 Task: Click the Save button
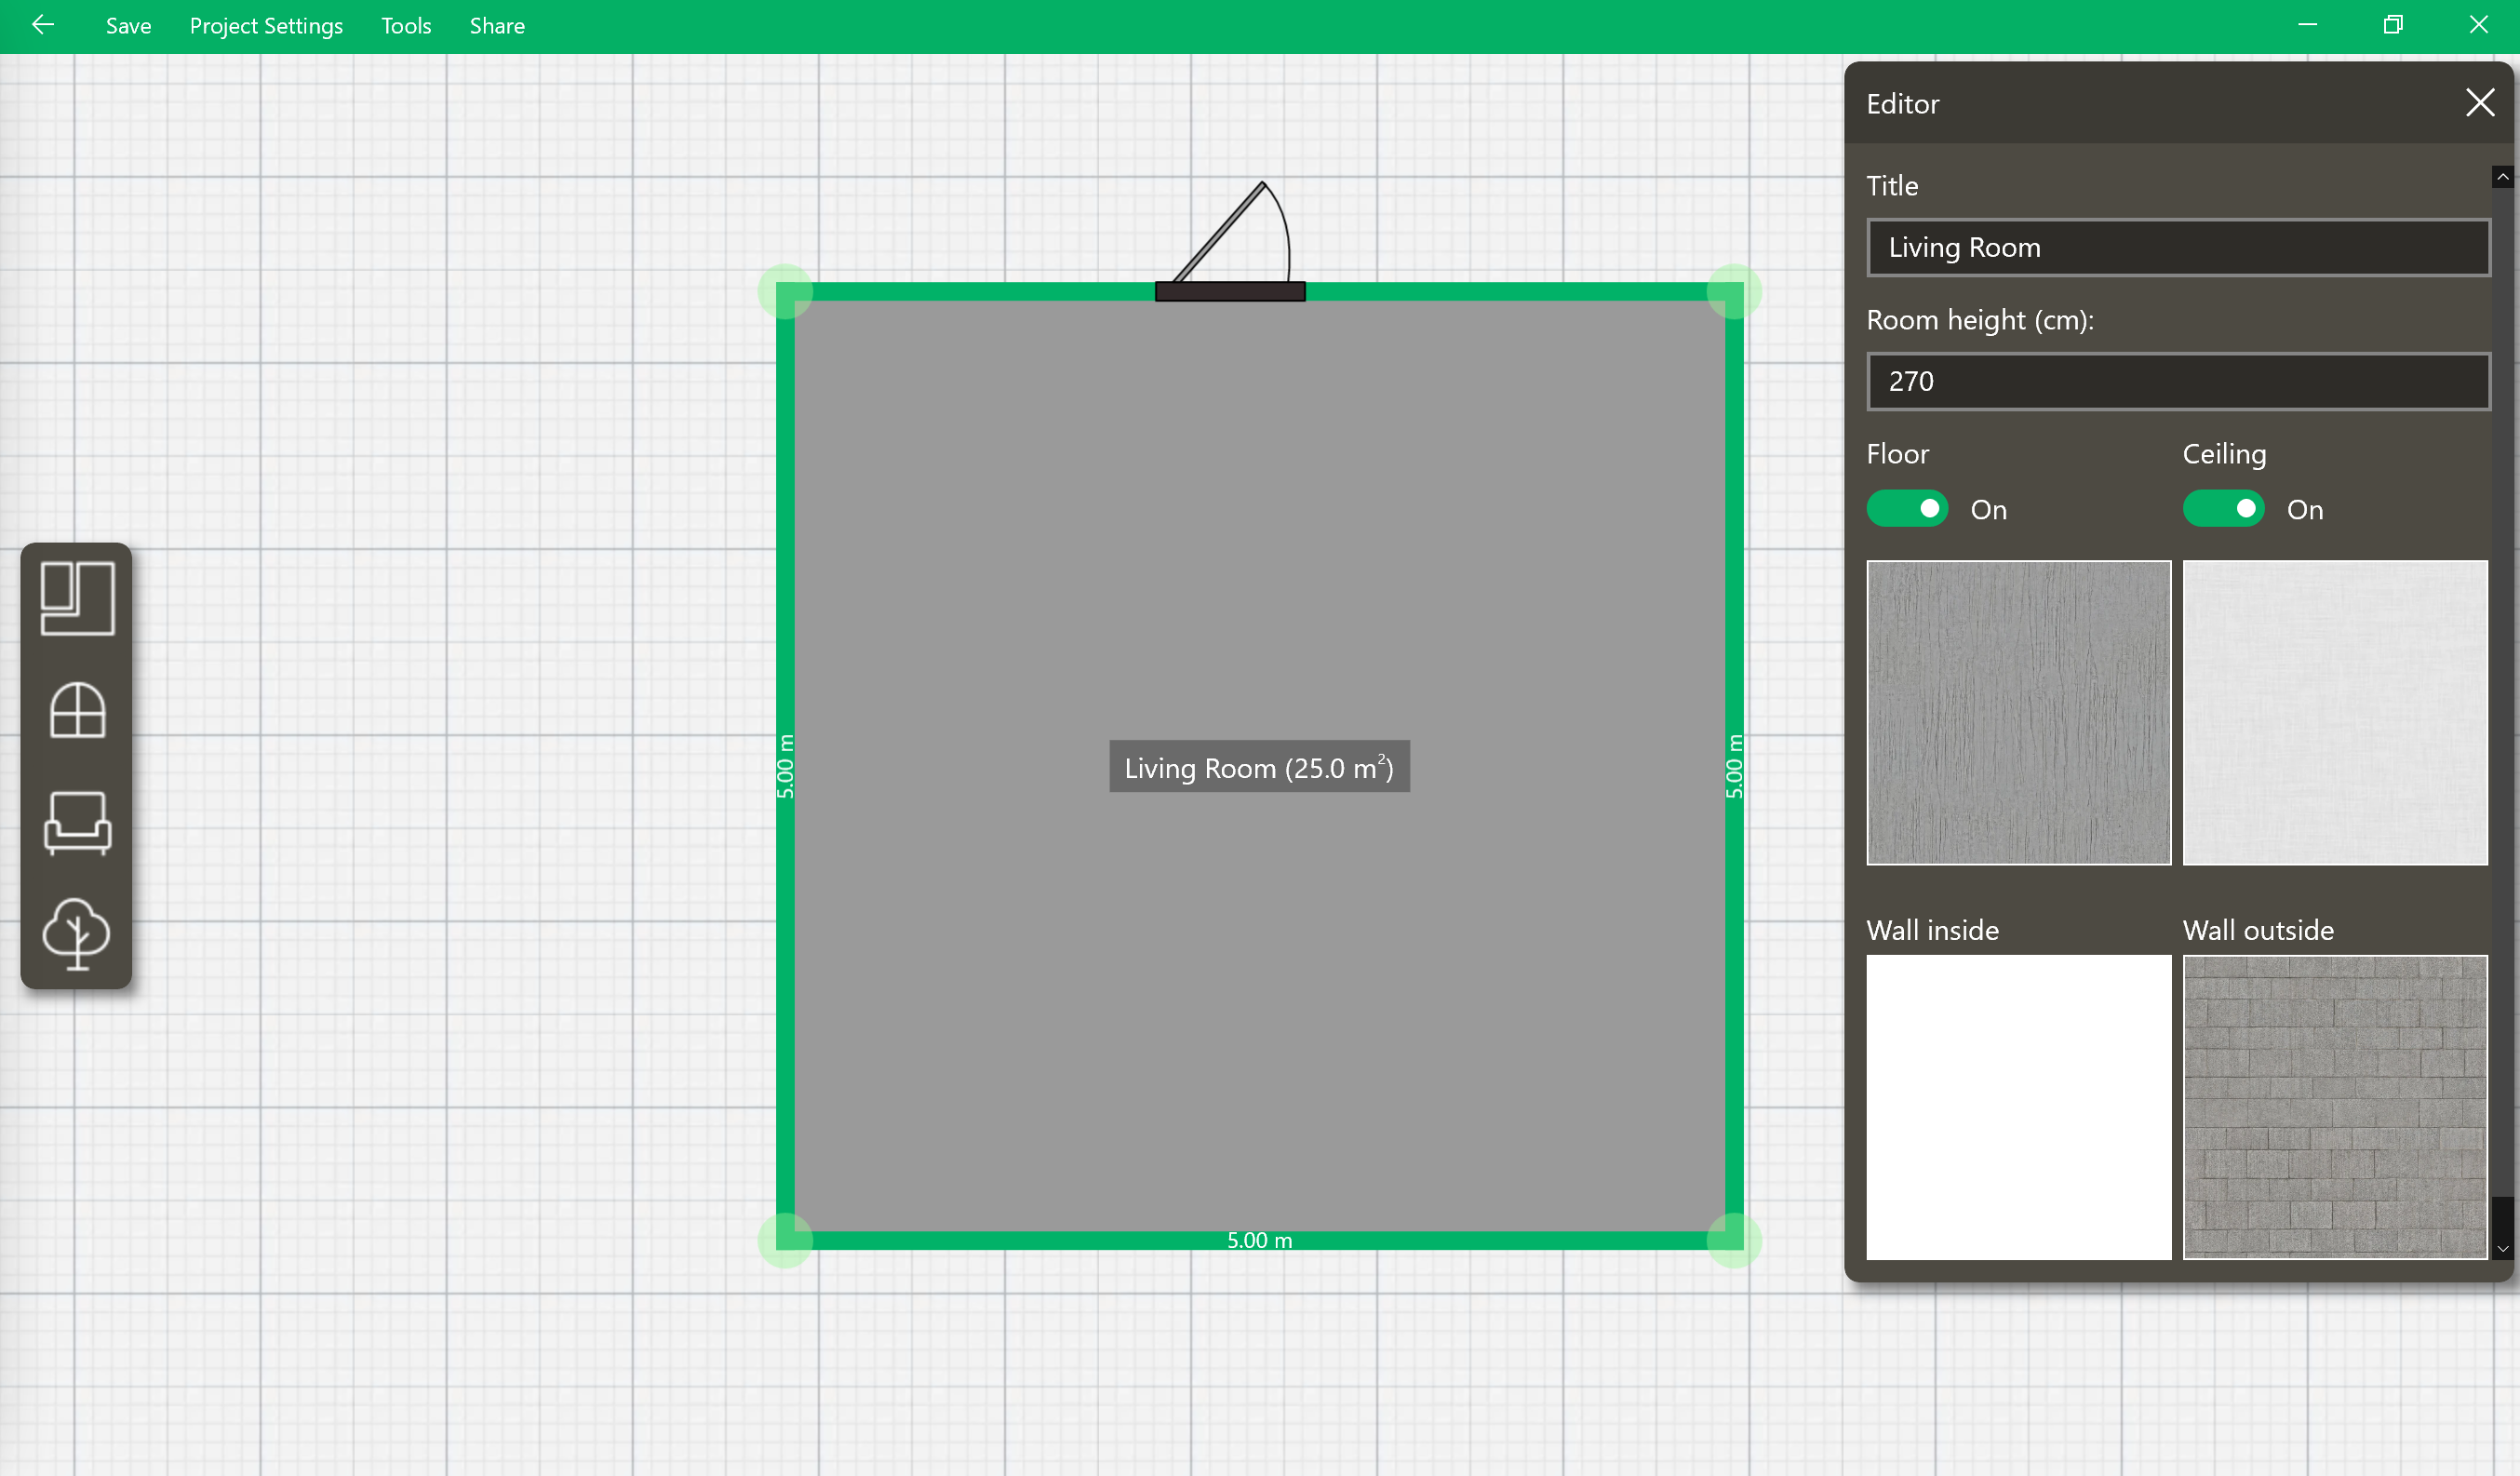pos(128,26)
